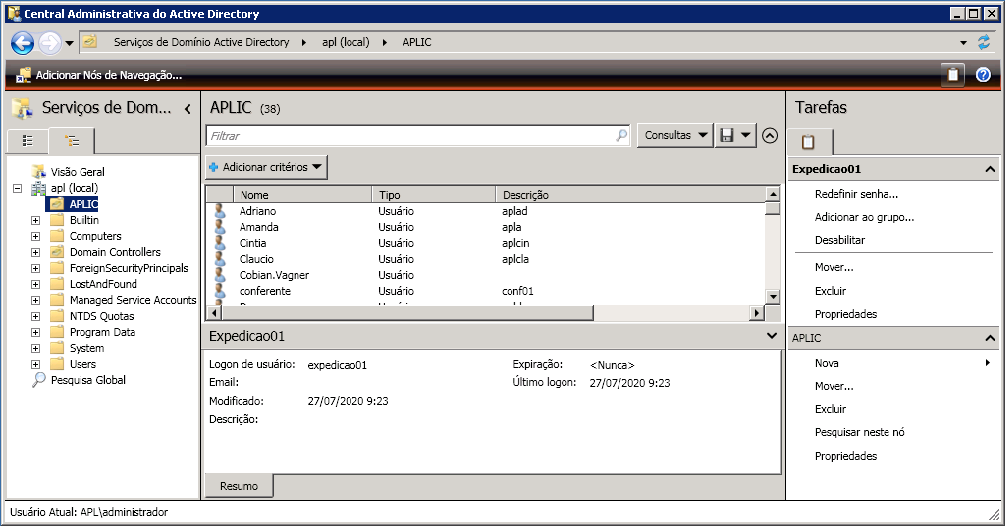Click the user icon beside Amanda
Screen dimensions: 1005x526
click(220, 227)
